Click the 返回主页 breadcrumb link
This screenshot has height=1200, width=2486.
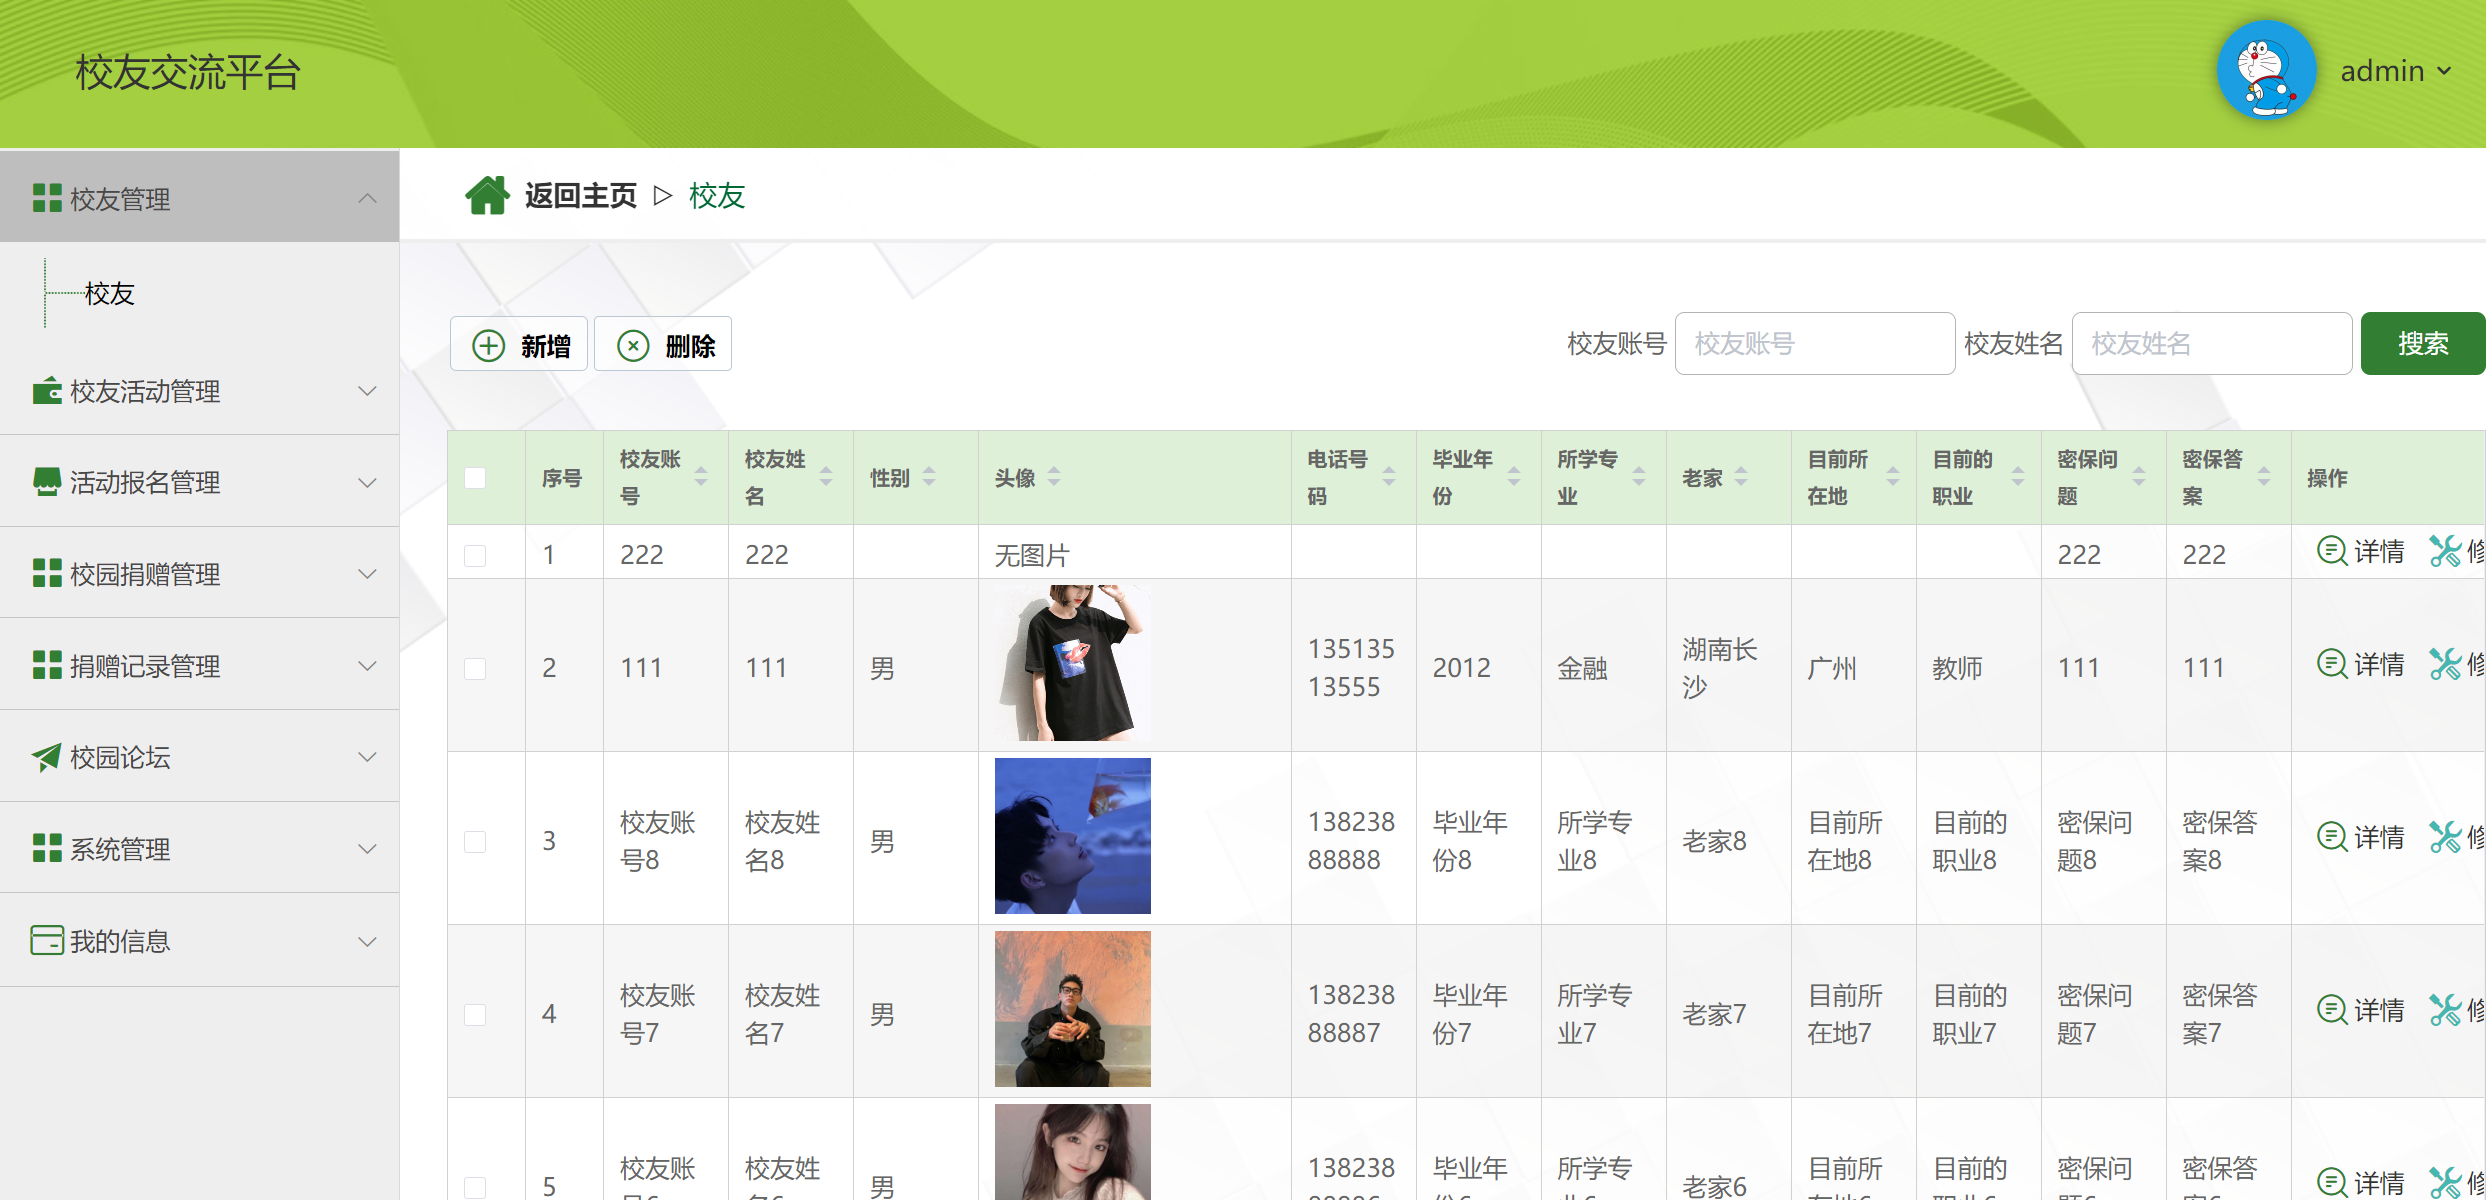click(x=580, y=196)
